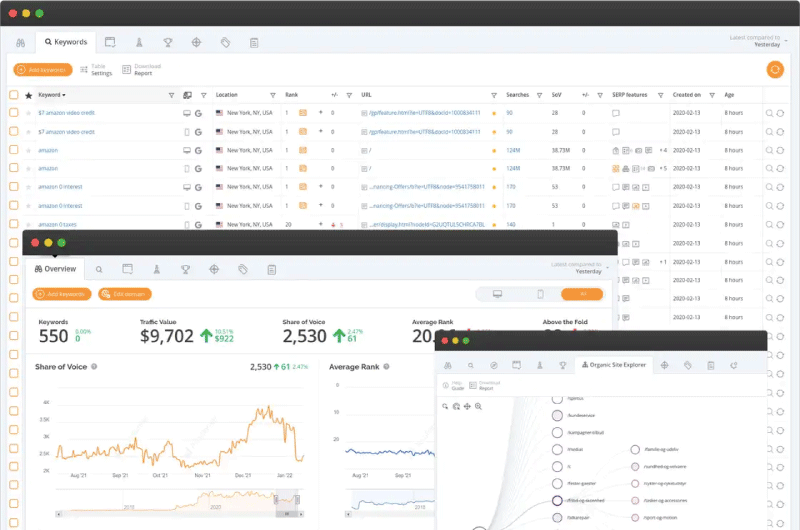This screenshot has width=800, height=530.
Task: Select the Overview tab in the middle window
Action: point(55,269)
